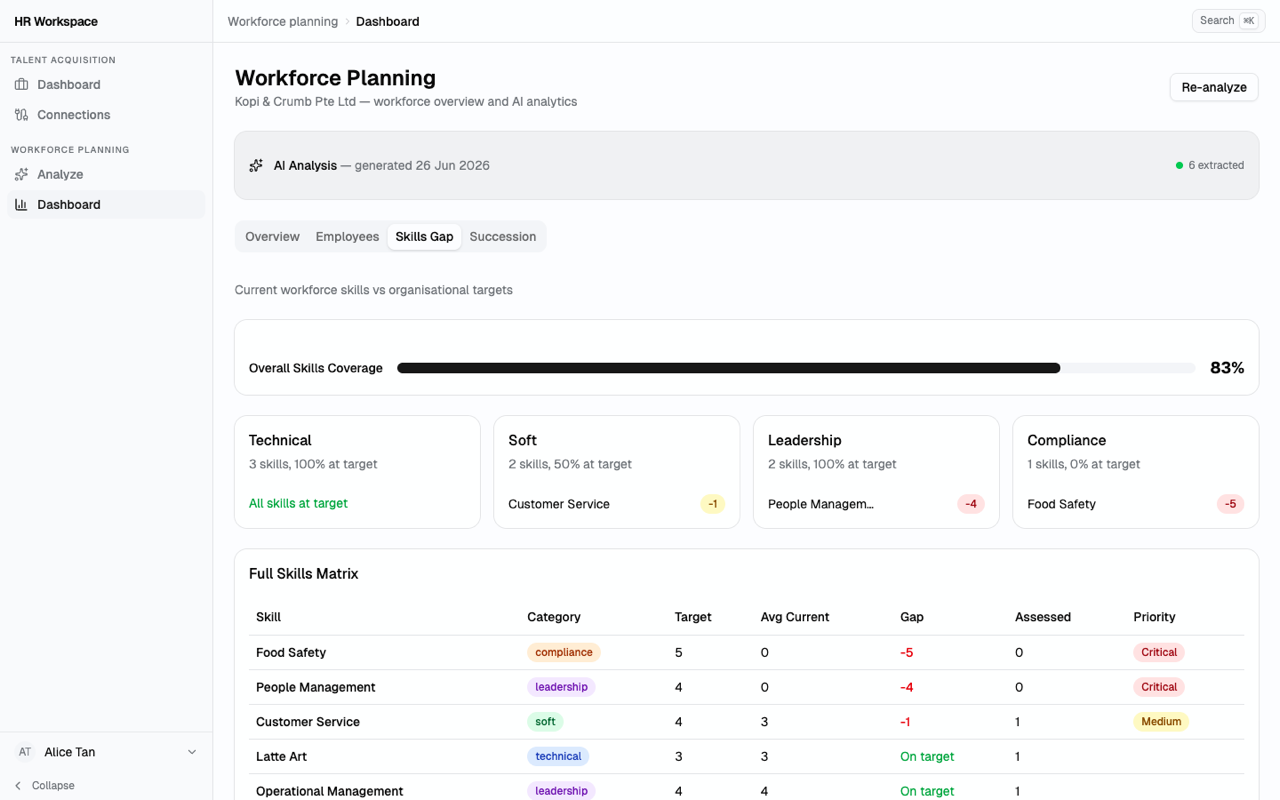Open the Succession tab

503,237
